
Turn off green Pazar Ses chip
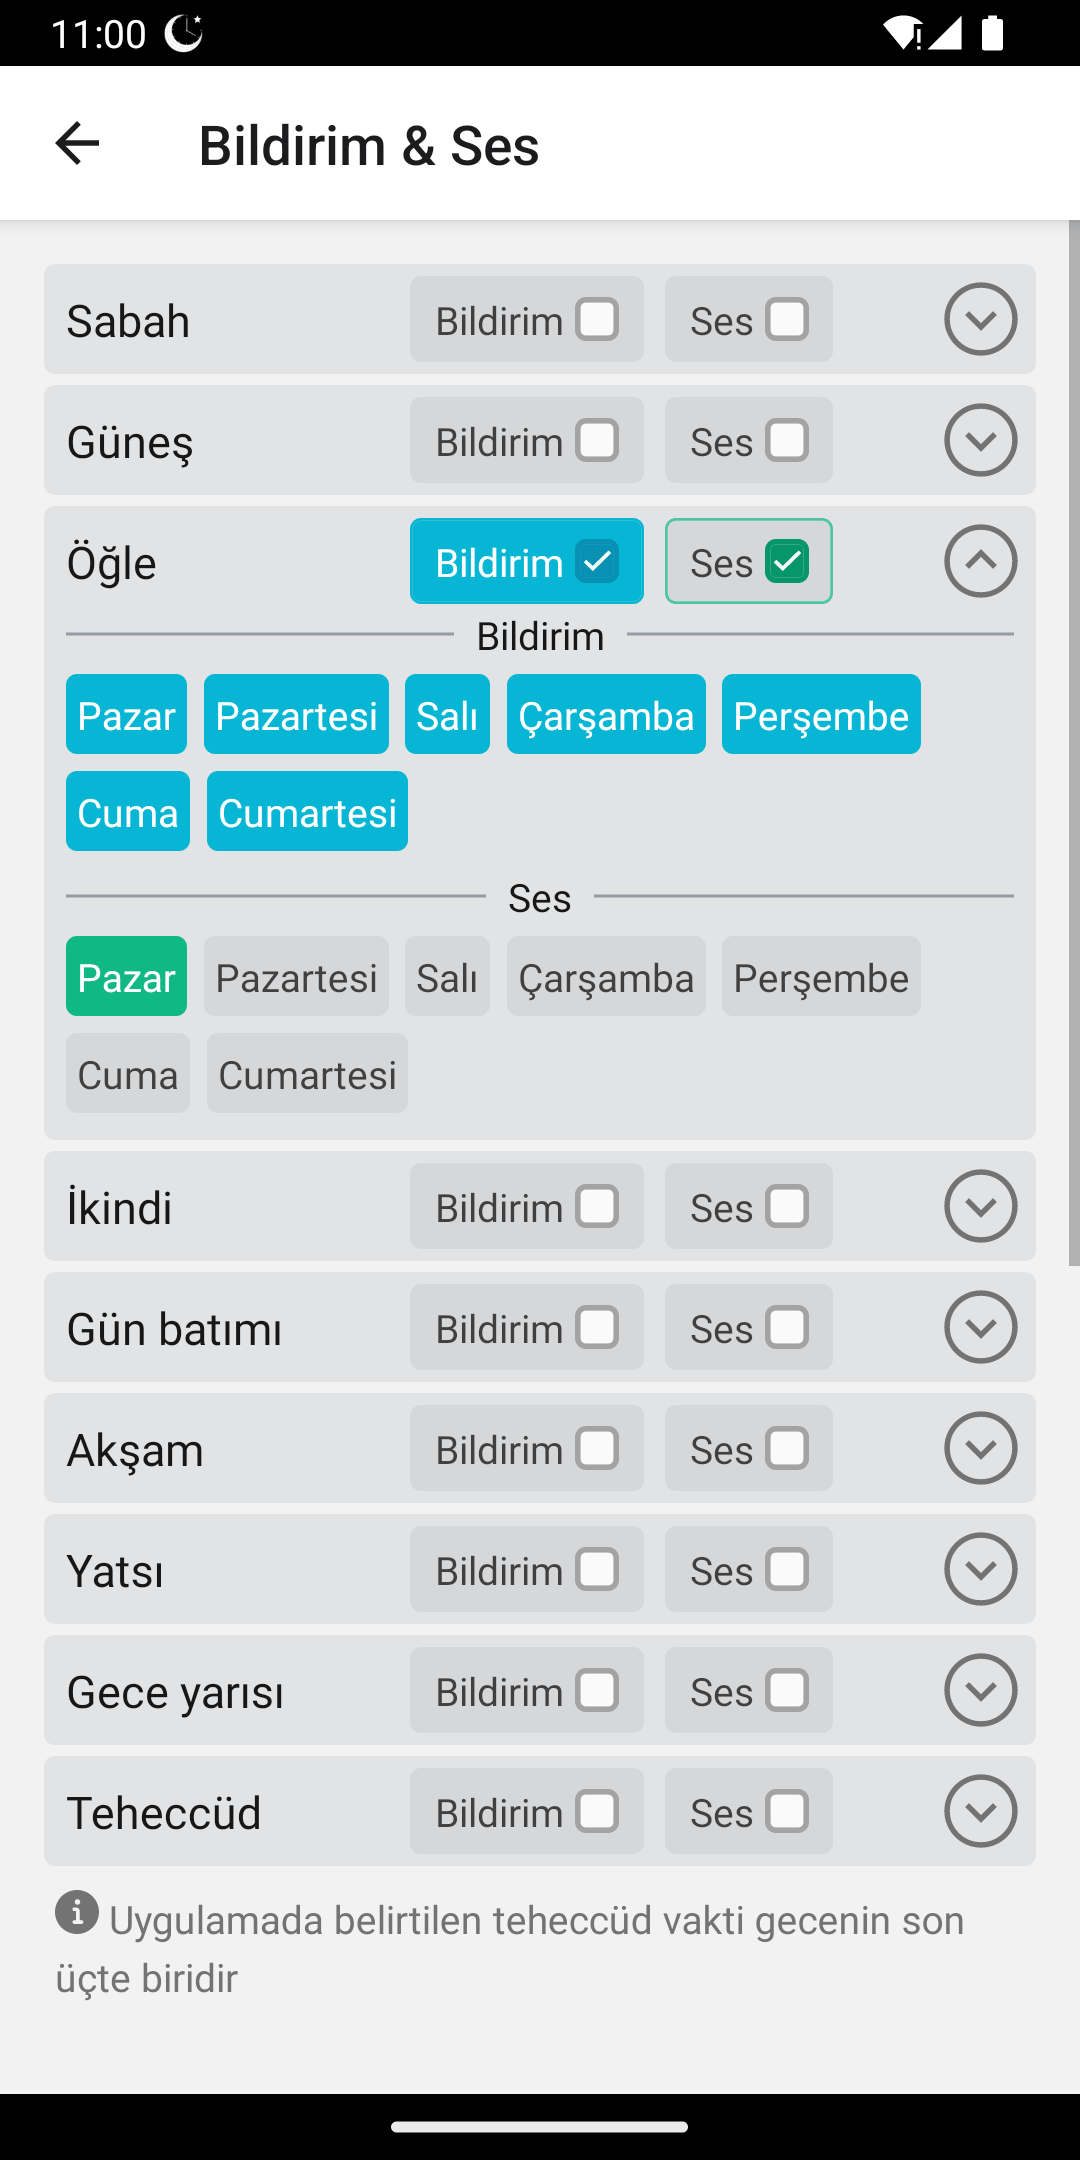click(126, 977)
